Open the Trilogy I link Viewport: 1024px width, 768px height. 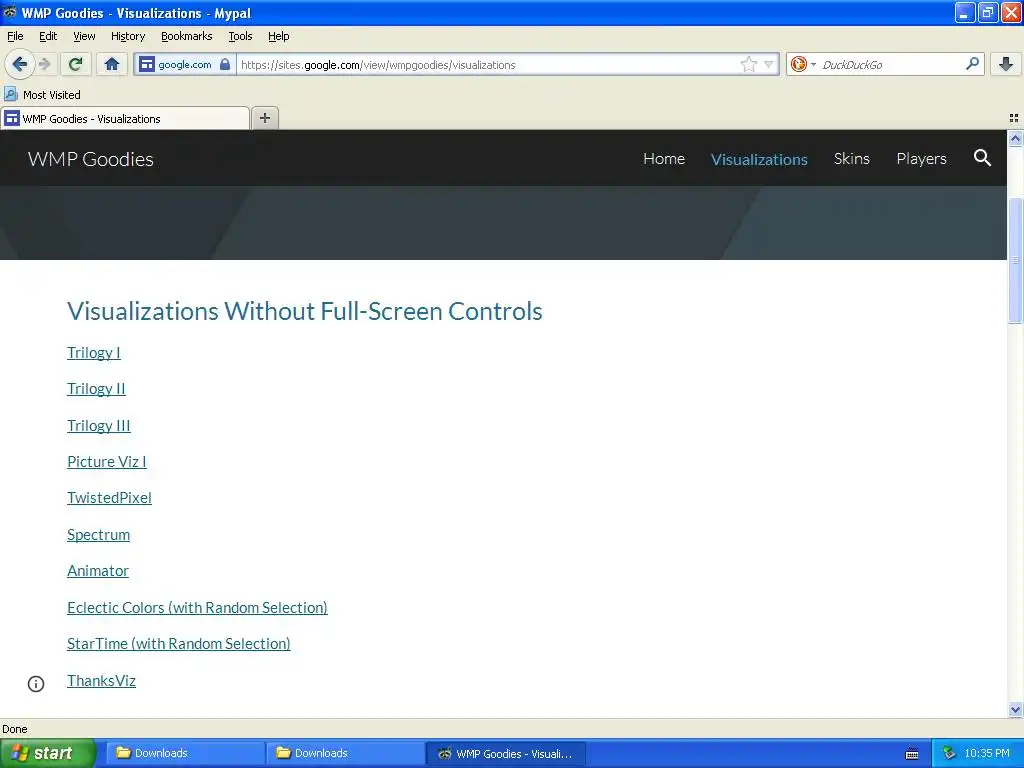pos(93,353)
